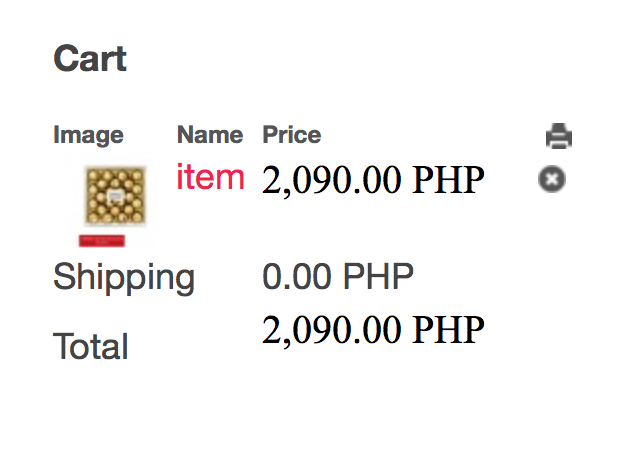
Task: Click the item price 2,090.00 PHP
Action: (x=373, y=181)
